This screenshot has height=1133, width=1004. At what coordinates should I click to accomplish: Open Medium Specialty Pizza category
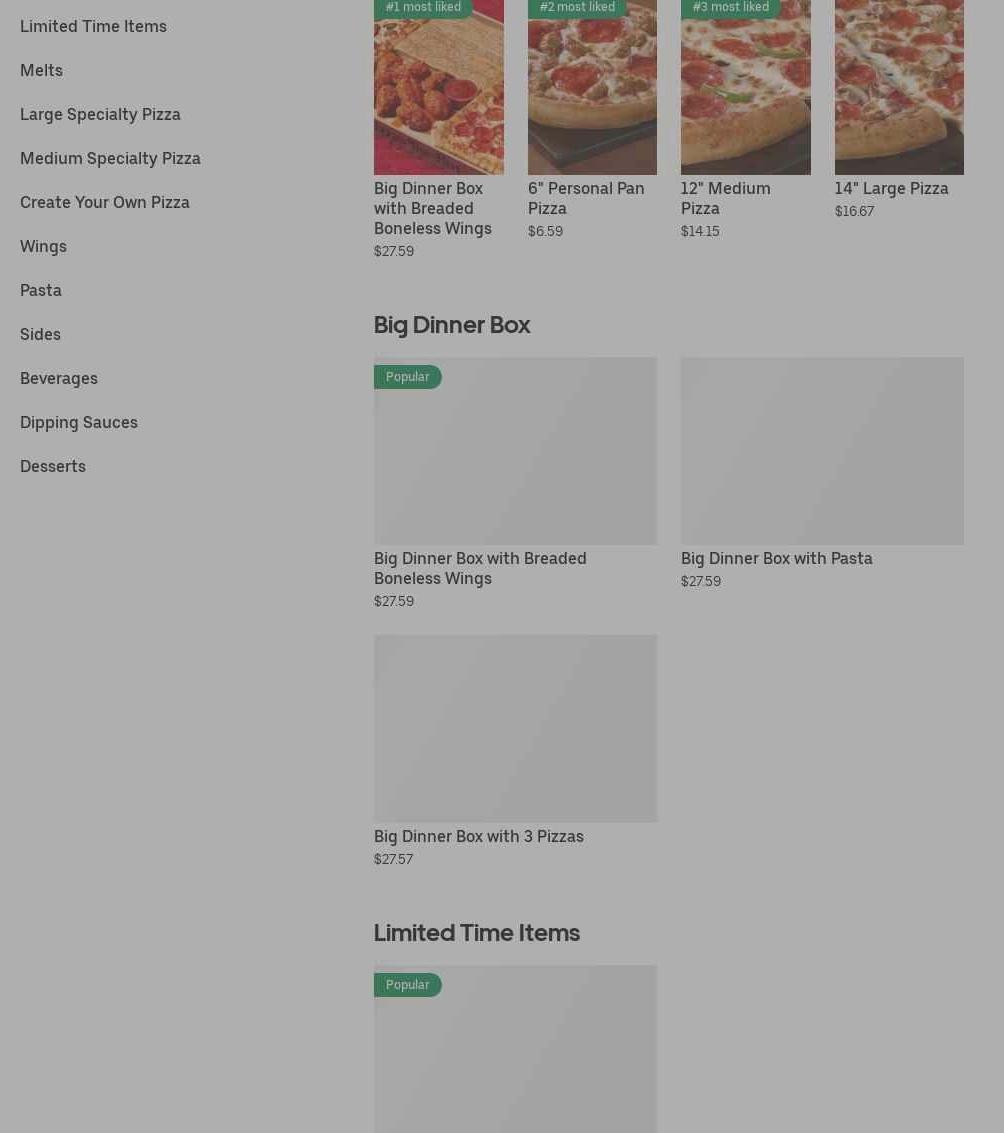tap(110, 158)
